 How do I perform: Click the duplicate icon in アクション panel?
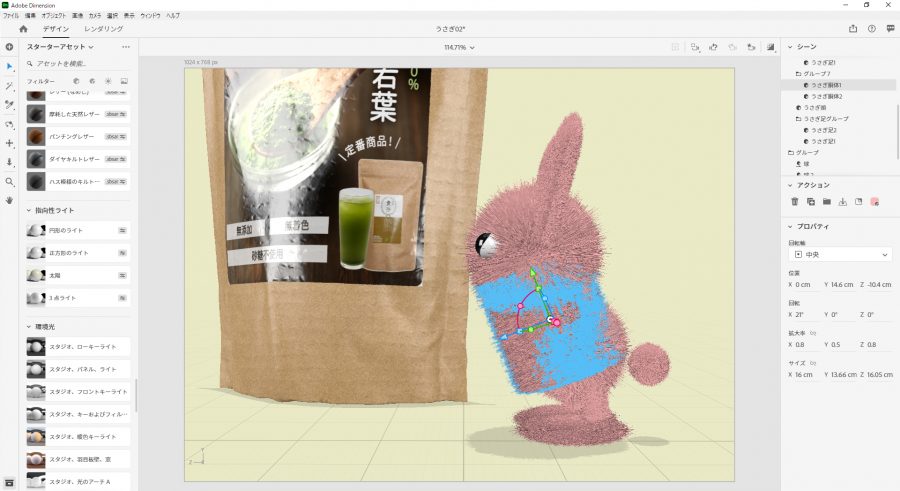[811, 202]
